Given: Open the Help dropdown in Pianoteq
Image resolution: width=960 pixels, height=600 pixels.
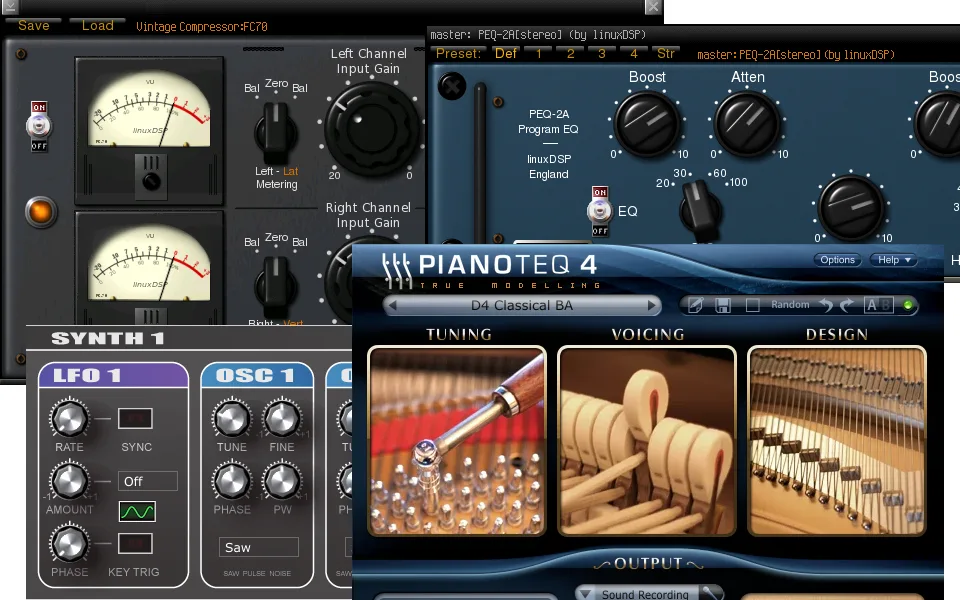Looking at the screenshot, I should 893,260.
